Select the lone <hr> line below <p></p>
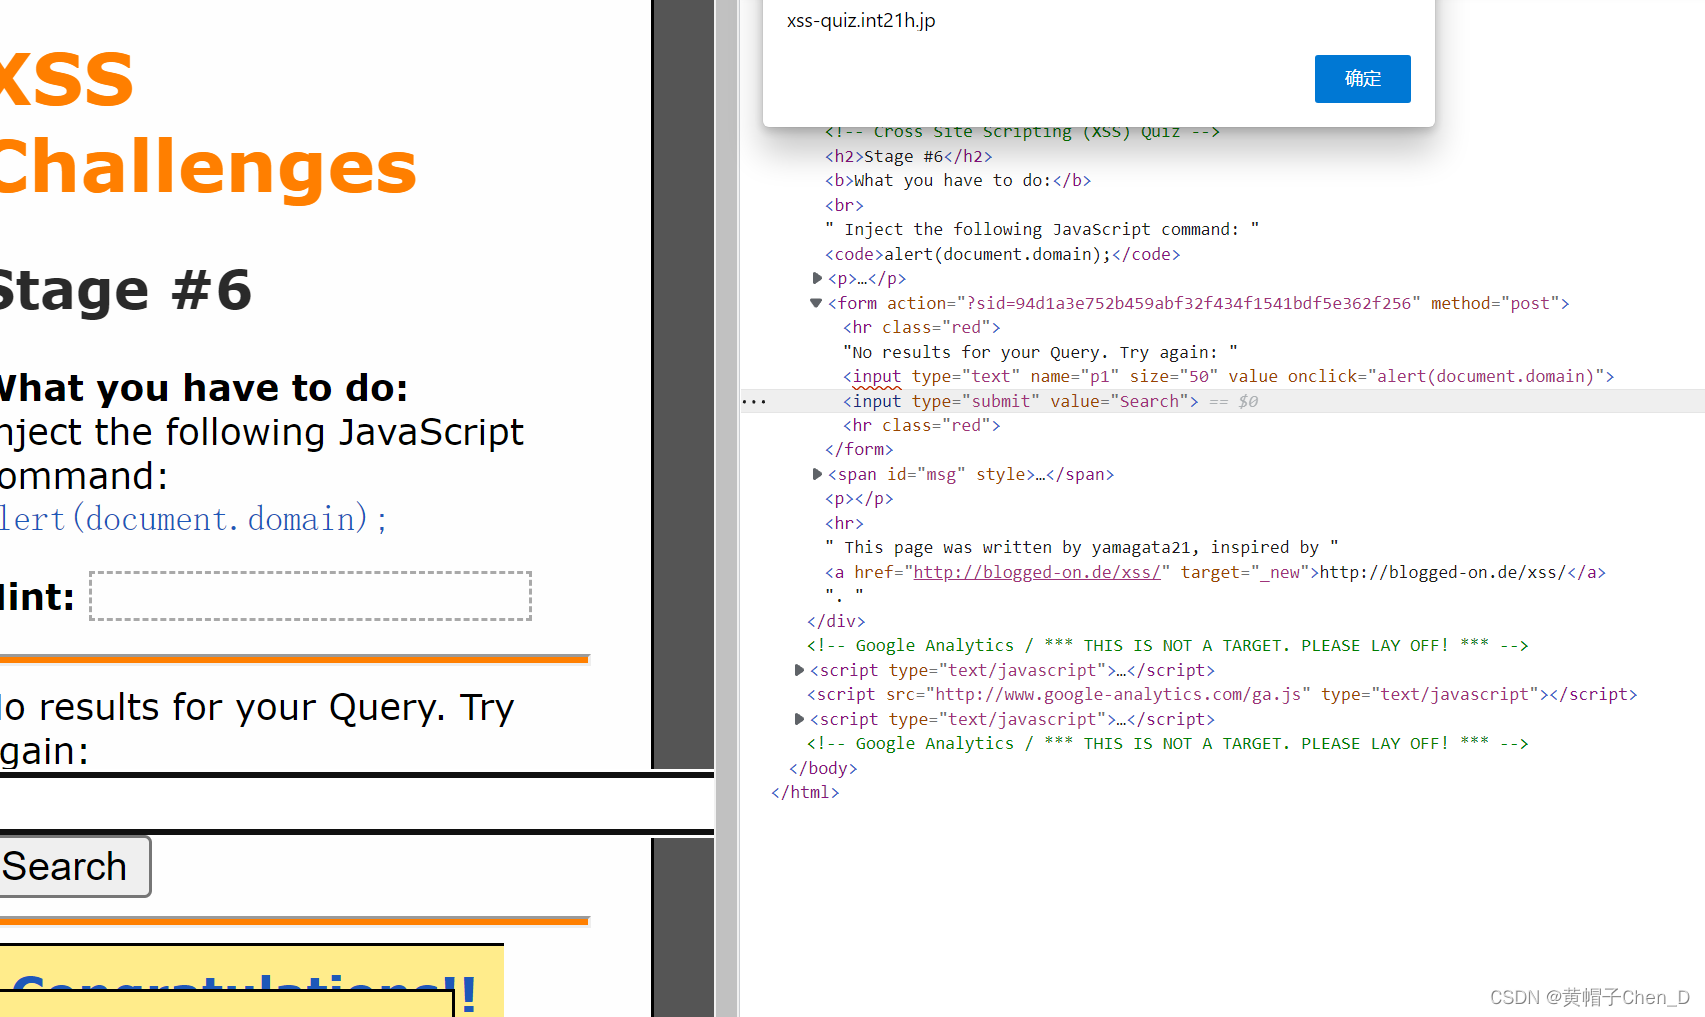This screenshot has width=1705, height=1017. point(844,523)
